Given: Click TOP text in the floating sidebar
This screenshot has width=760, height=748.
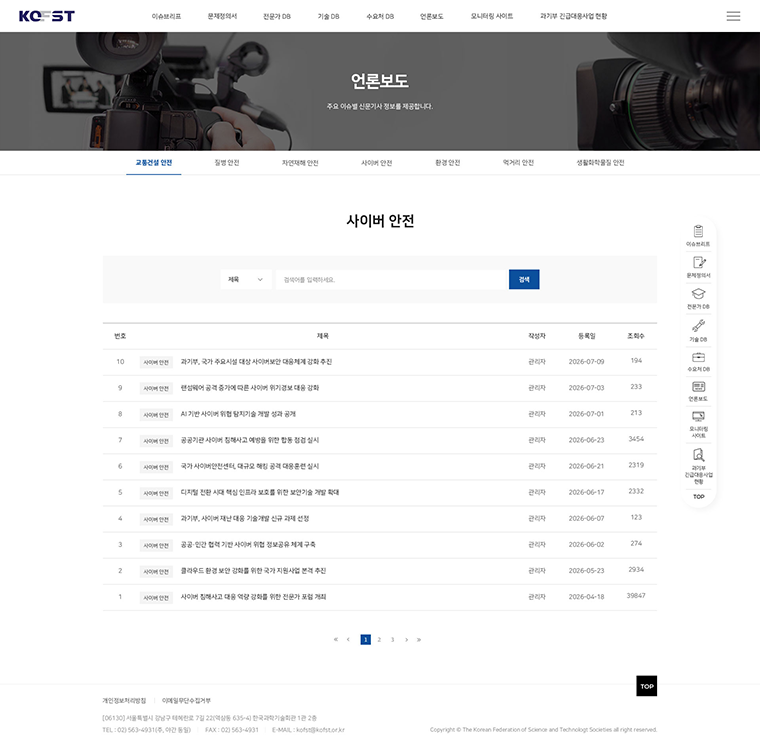Looking at the screenshot, I should 698,496.
